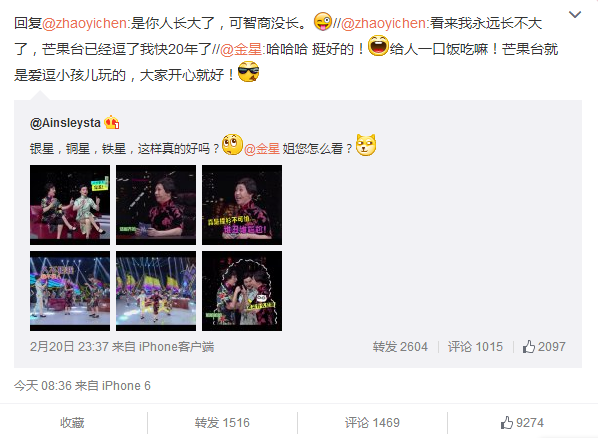Click the wide-eyed emoji before @金星
The height and width of the screenshot is (438, 598).
click(x=232, y=145)
